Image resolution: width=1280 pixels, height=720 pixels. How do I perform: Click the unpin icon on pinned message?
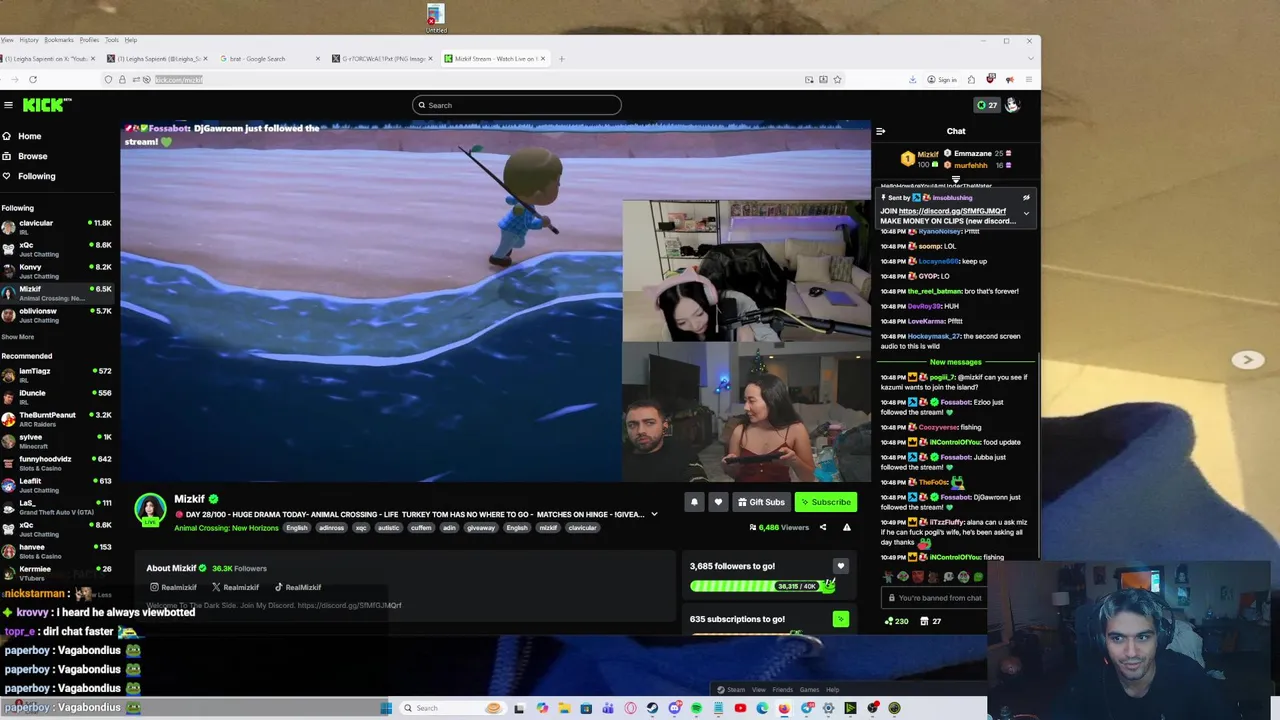[1026, 198]
